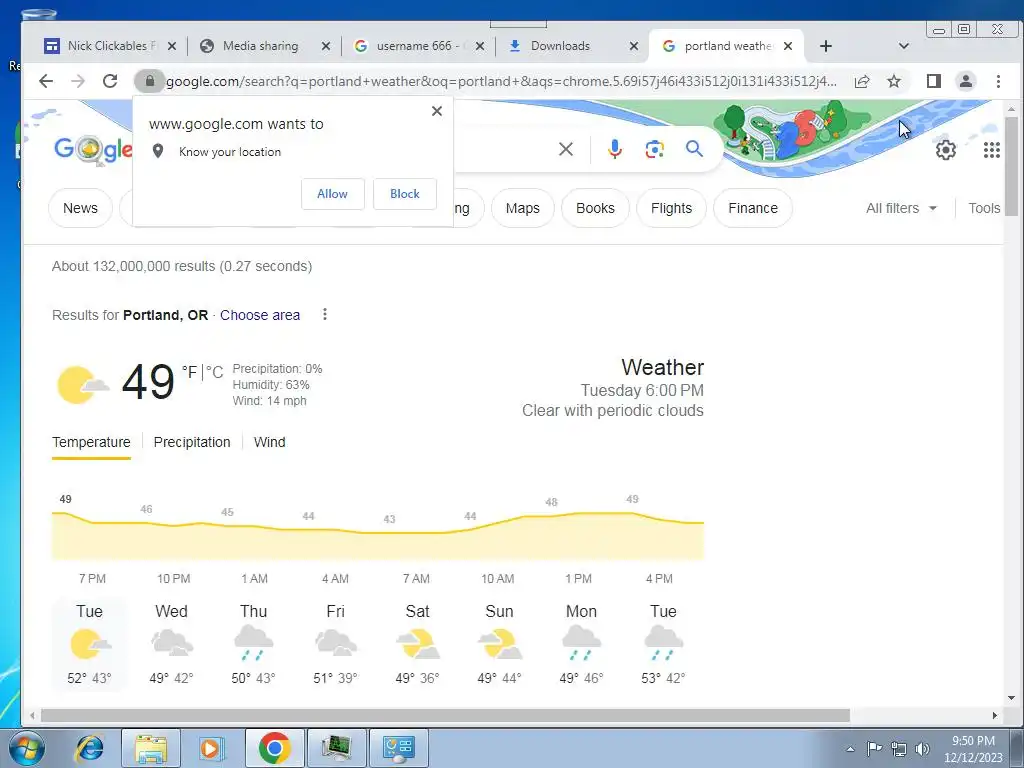
Task: Open site info via padlock icon
Action: (x=150, y=81)
